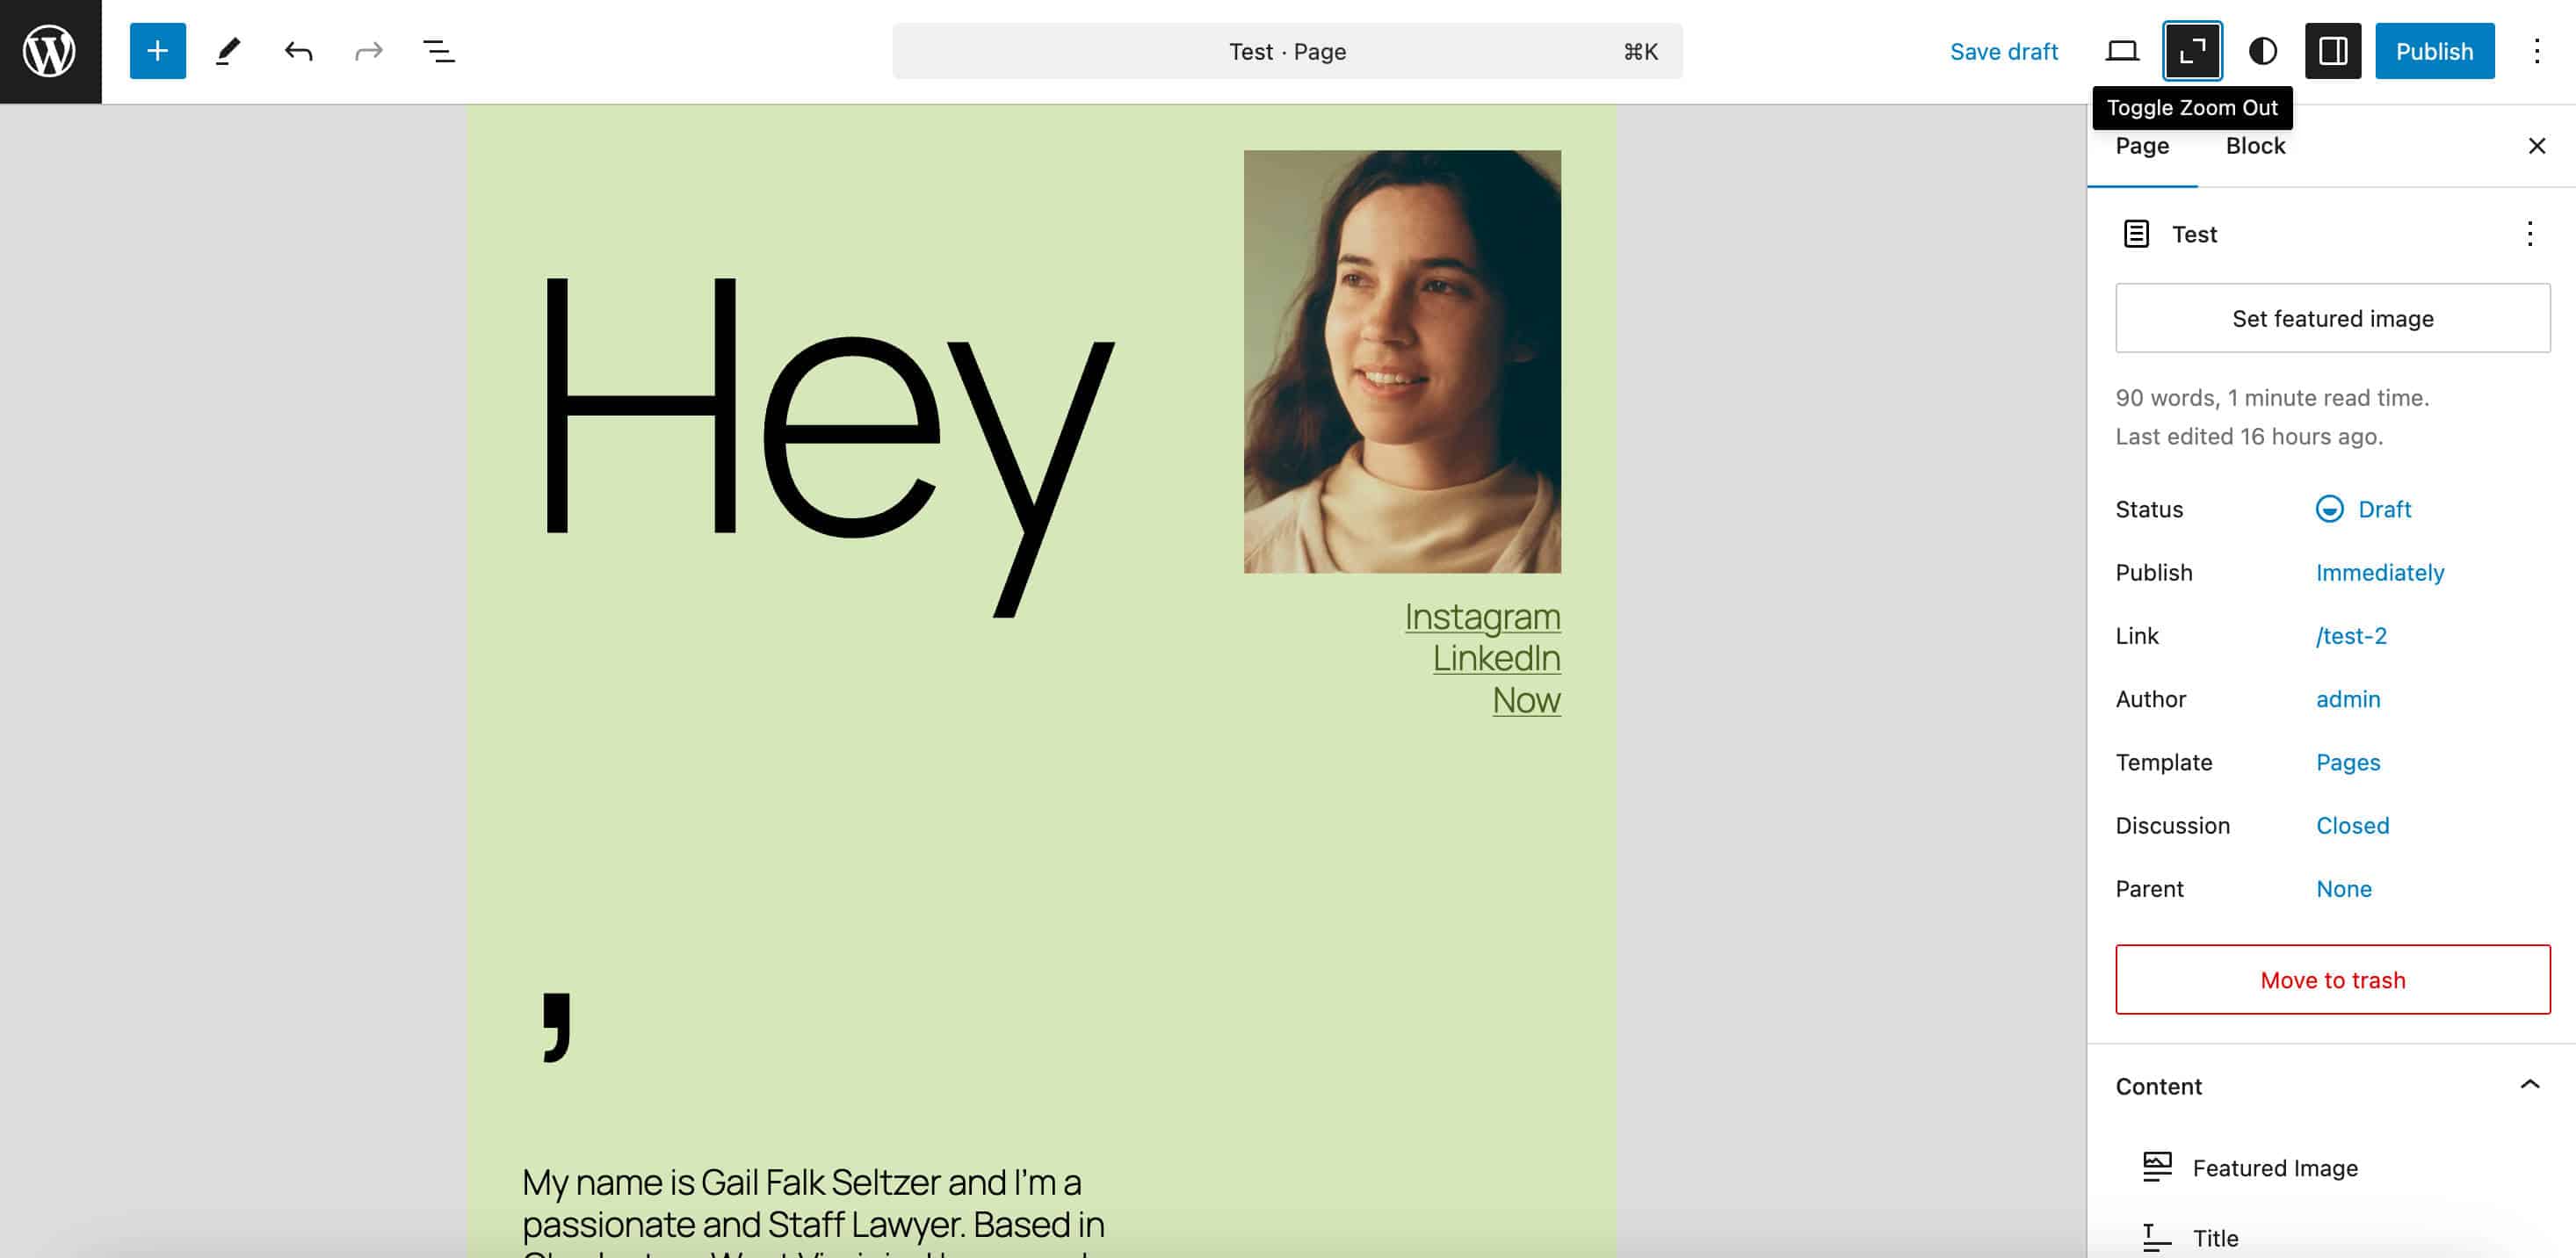
Task: Open the top bar Options three-dot menu
Action: point(2536,51)
